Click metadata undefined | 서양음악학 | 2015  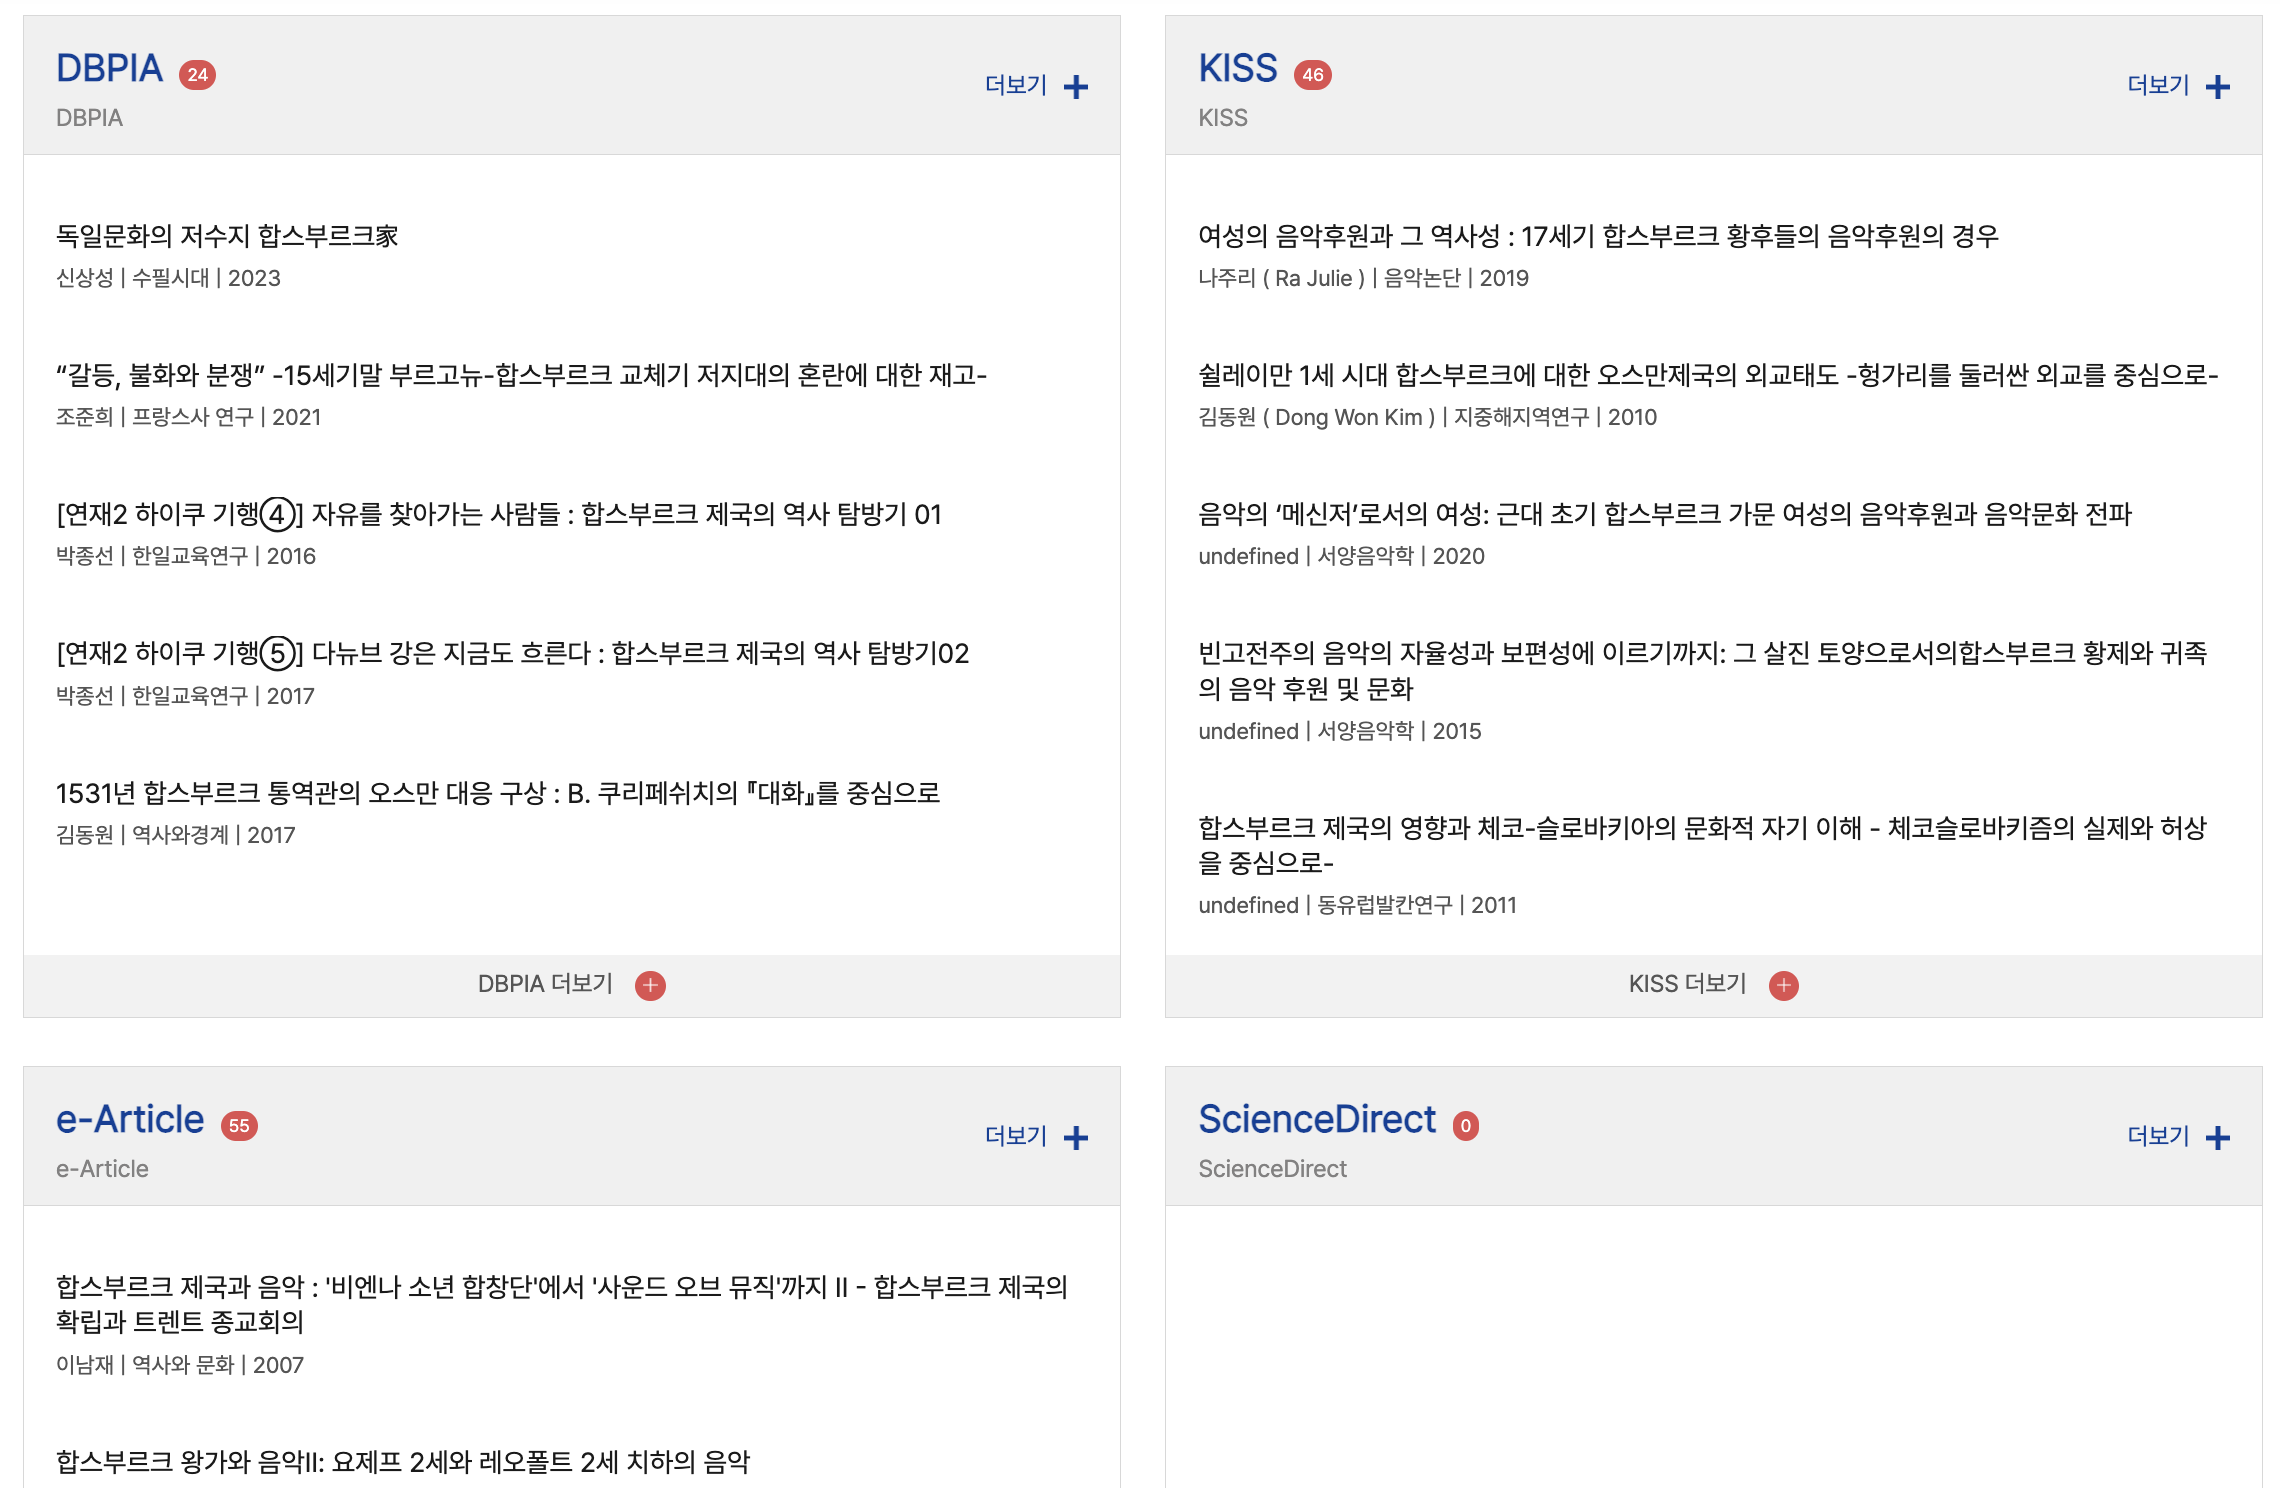point(1340,731)
